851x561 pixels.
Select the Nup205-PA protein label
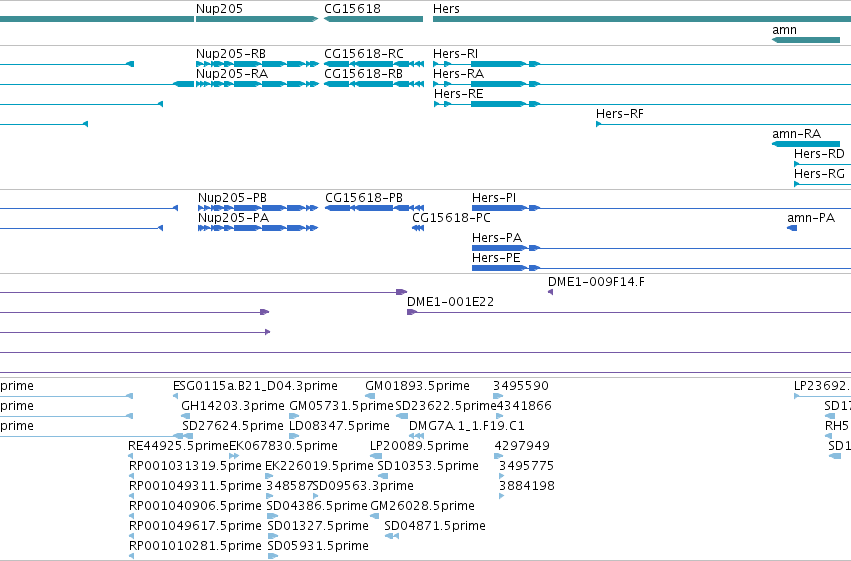pos(233,218)
